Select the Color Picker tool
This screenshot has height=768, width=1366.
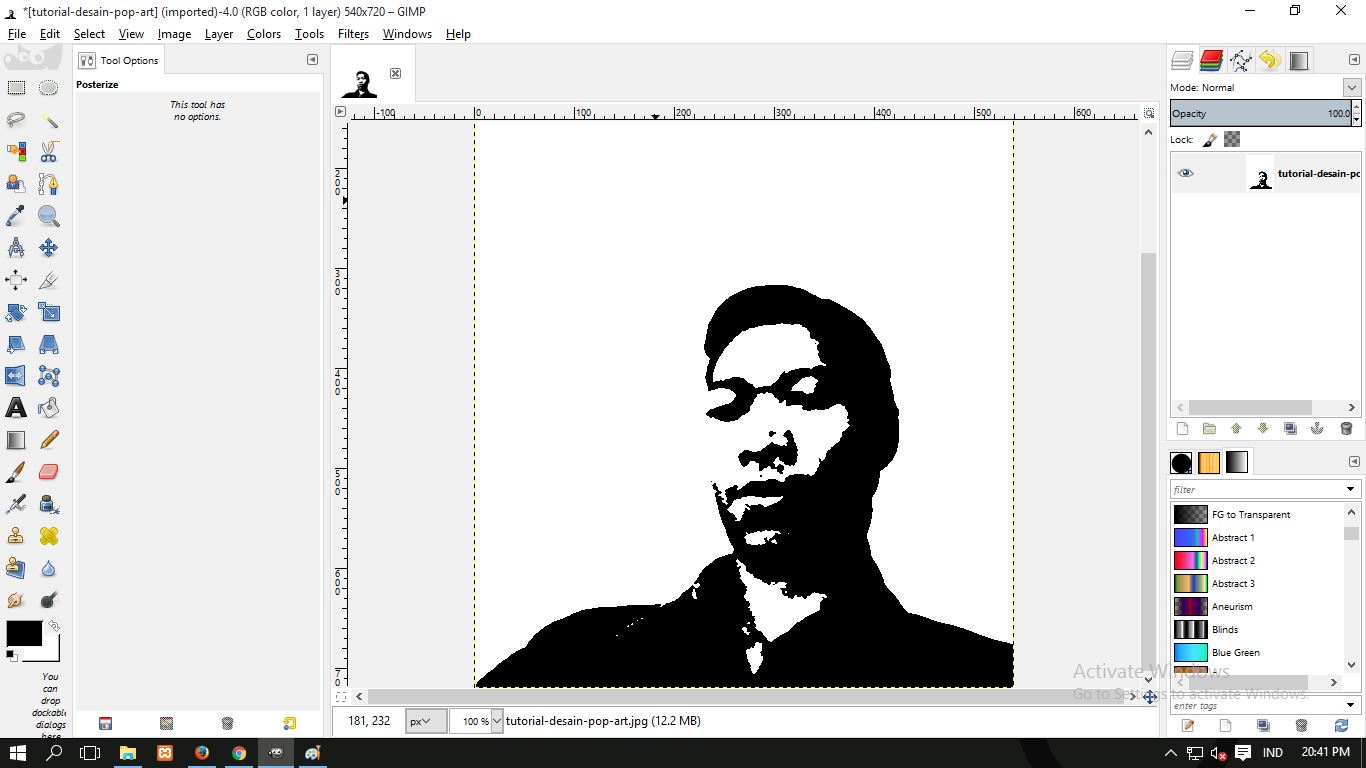click(16, 215)
